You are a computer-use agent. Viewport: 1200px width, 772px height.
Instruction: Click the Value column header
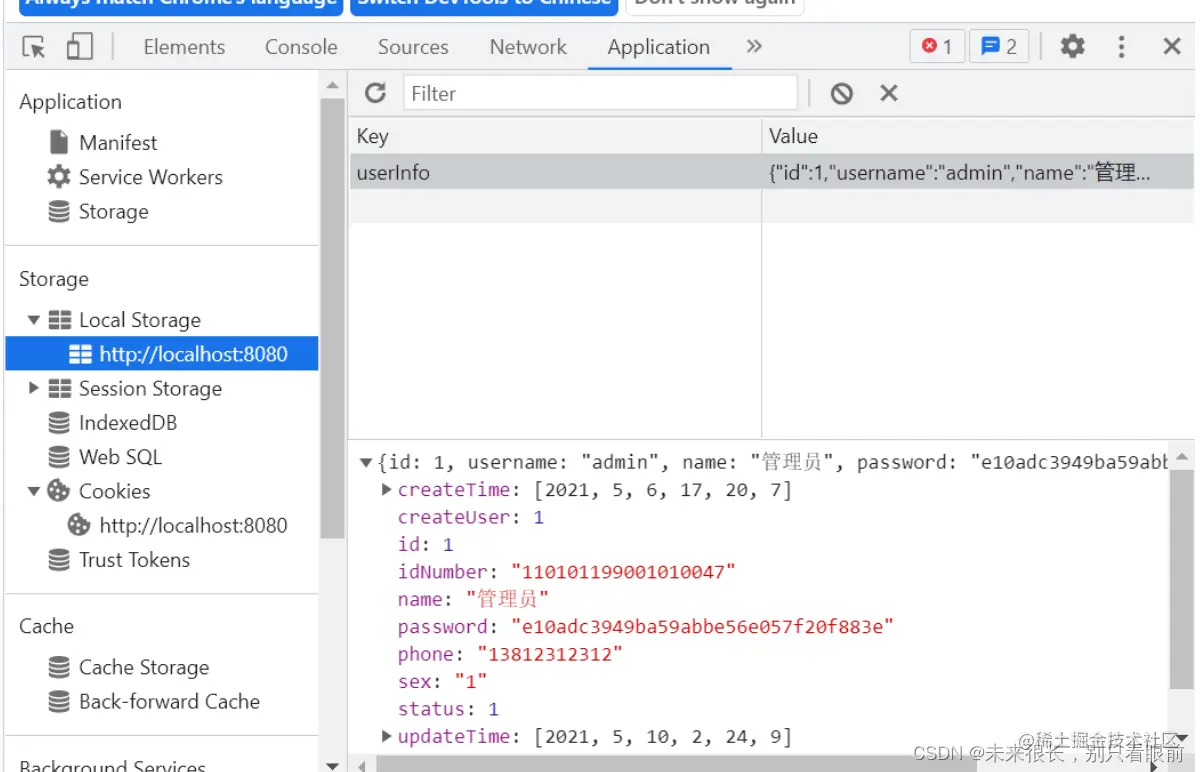(x=978, y=136)
